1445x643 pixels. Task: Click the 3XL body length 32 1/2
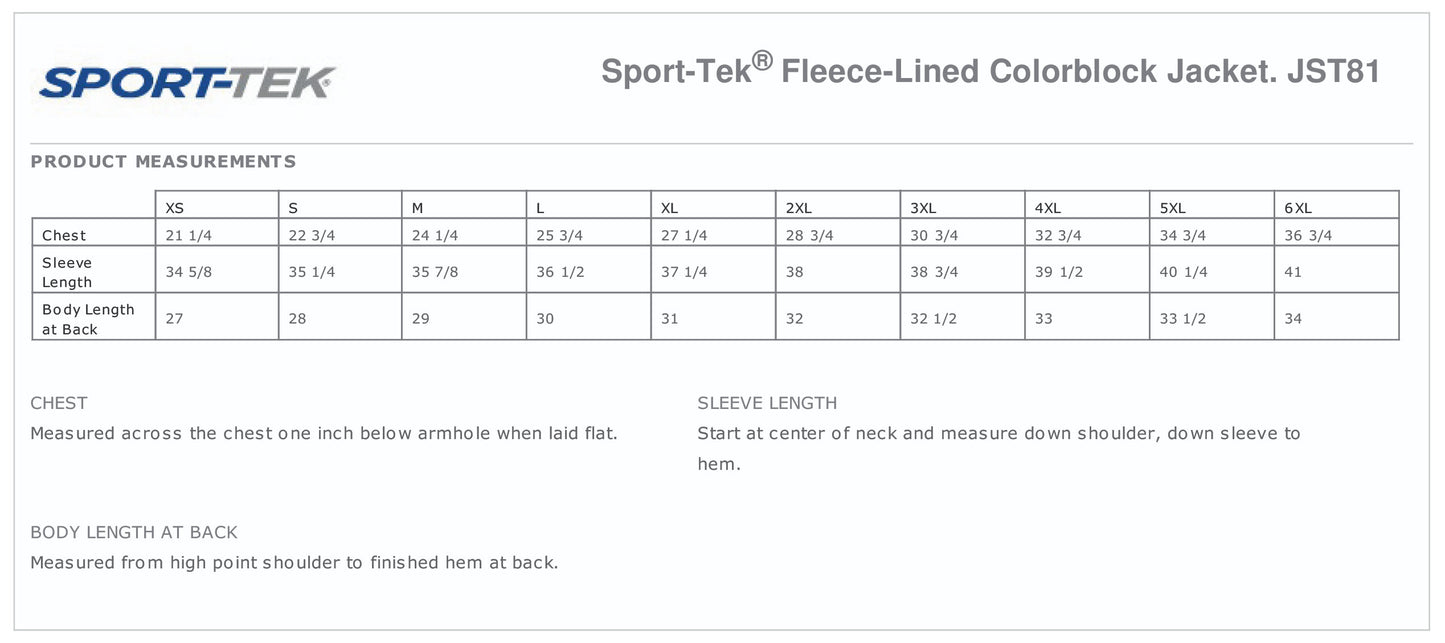[x=933, y=319]
